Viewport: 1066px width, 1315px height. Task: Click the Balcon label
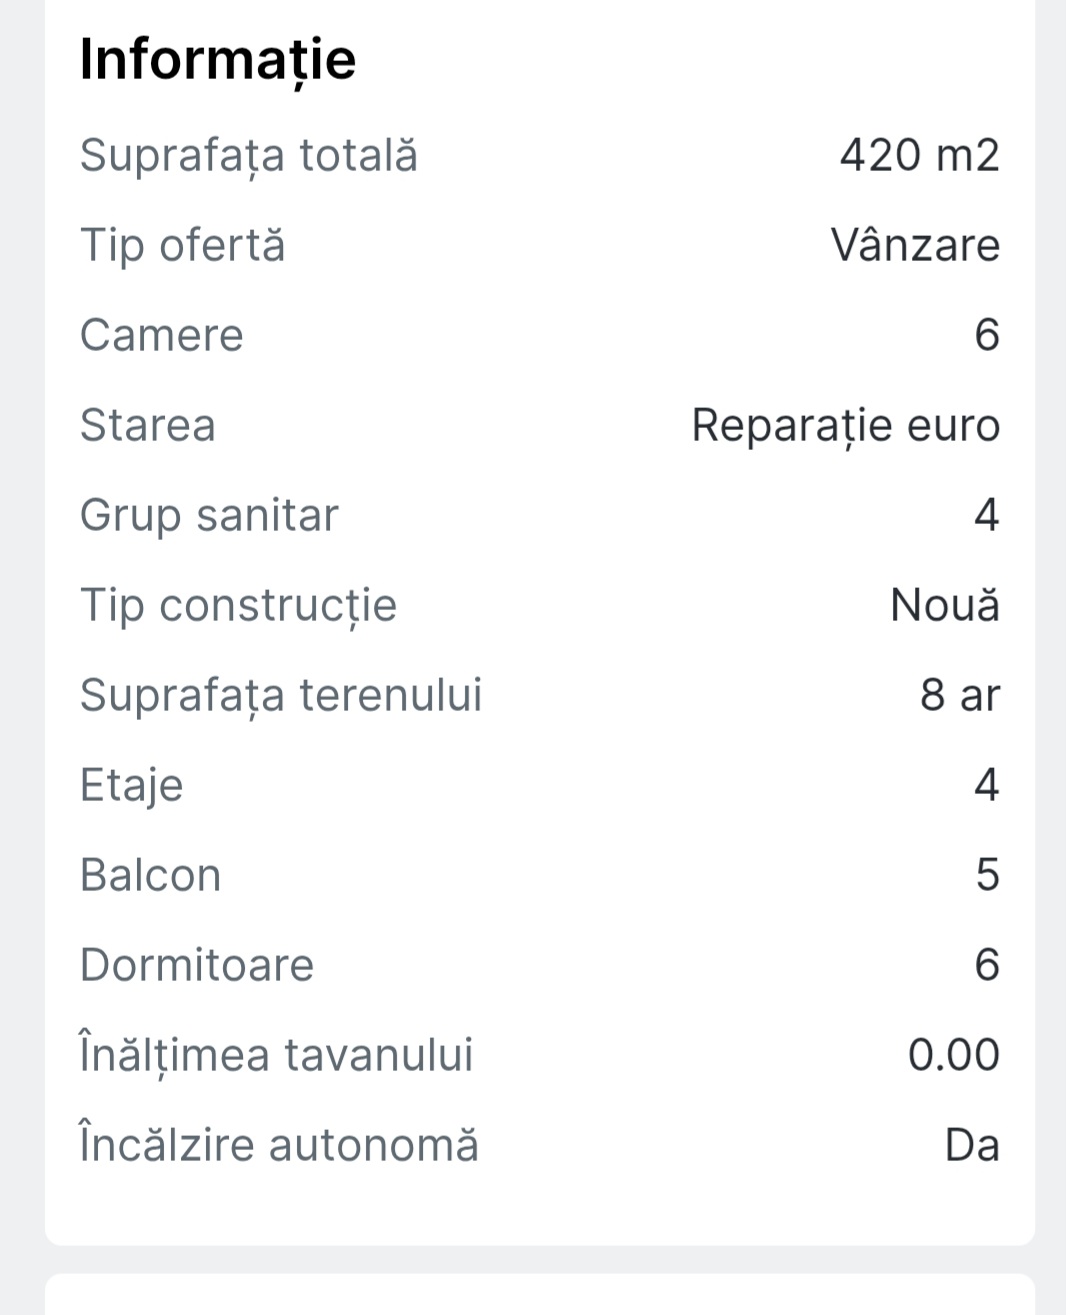coord(150,876)
